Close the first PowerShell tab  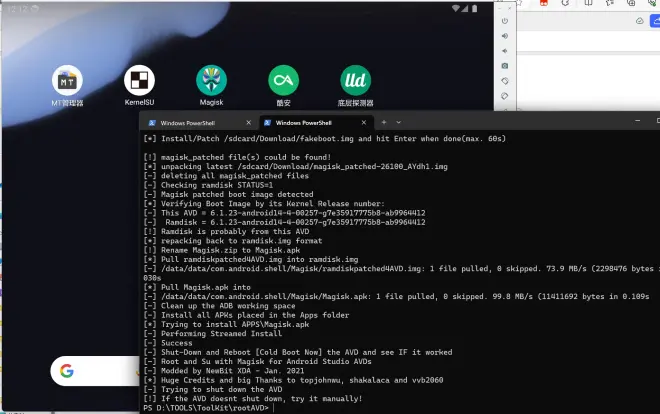tap(248, 122)
